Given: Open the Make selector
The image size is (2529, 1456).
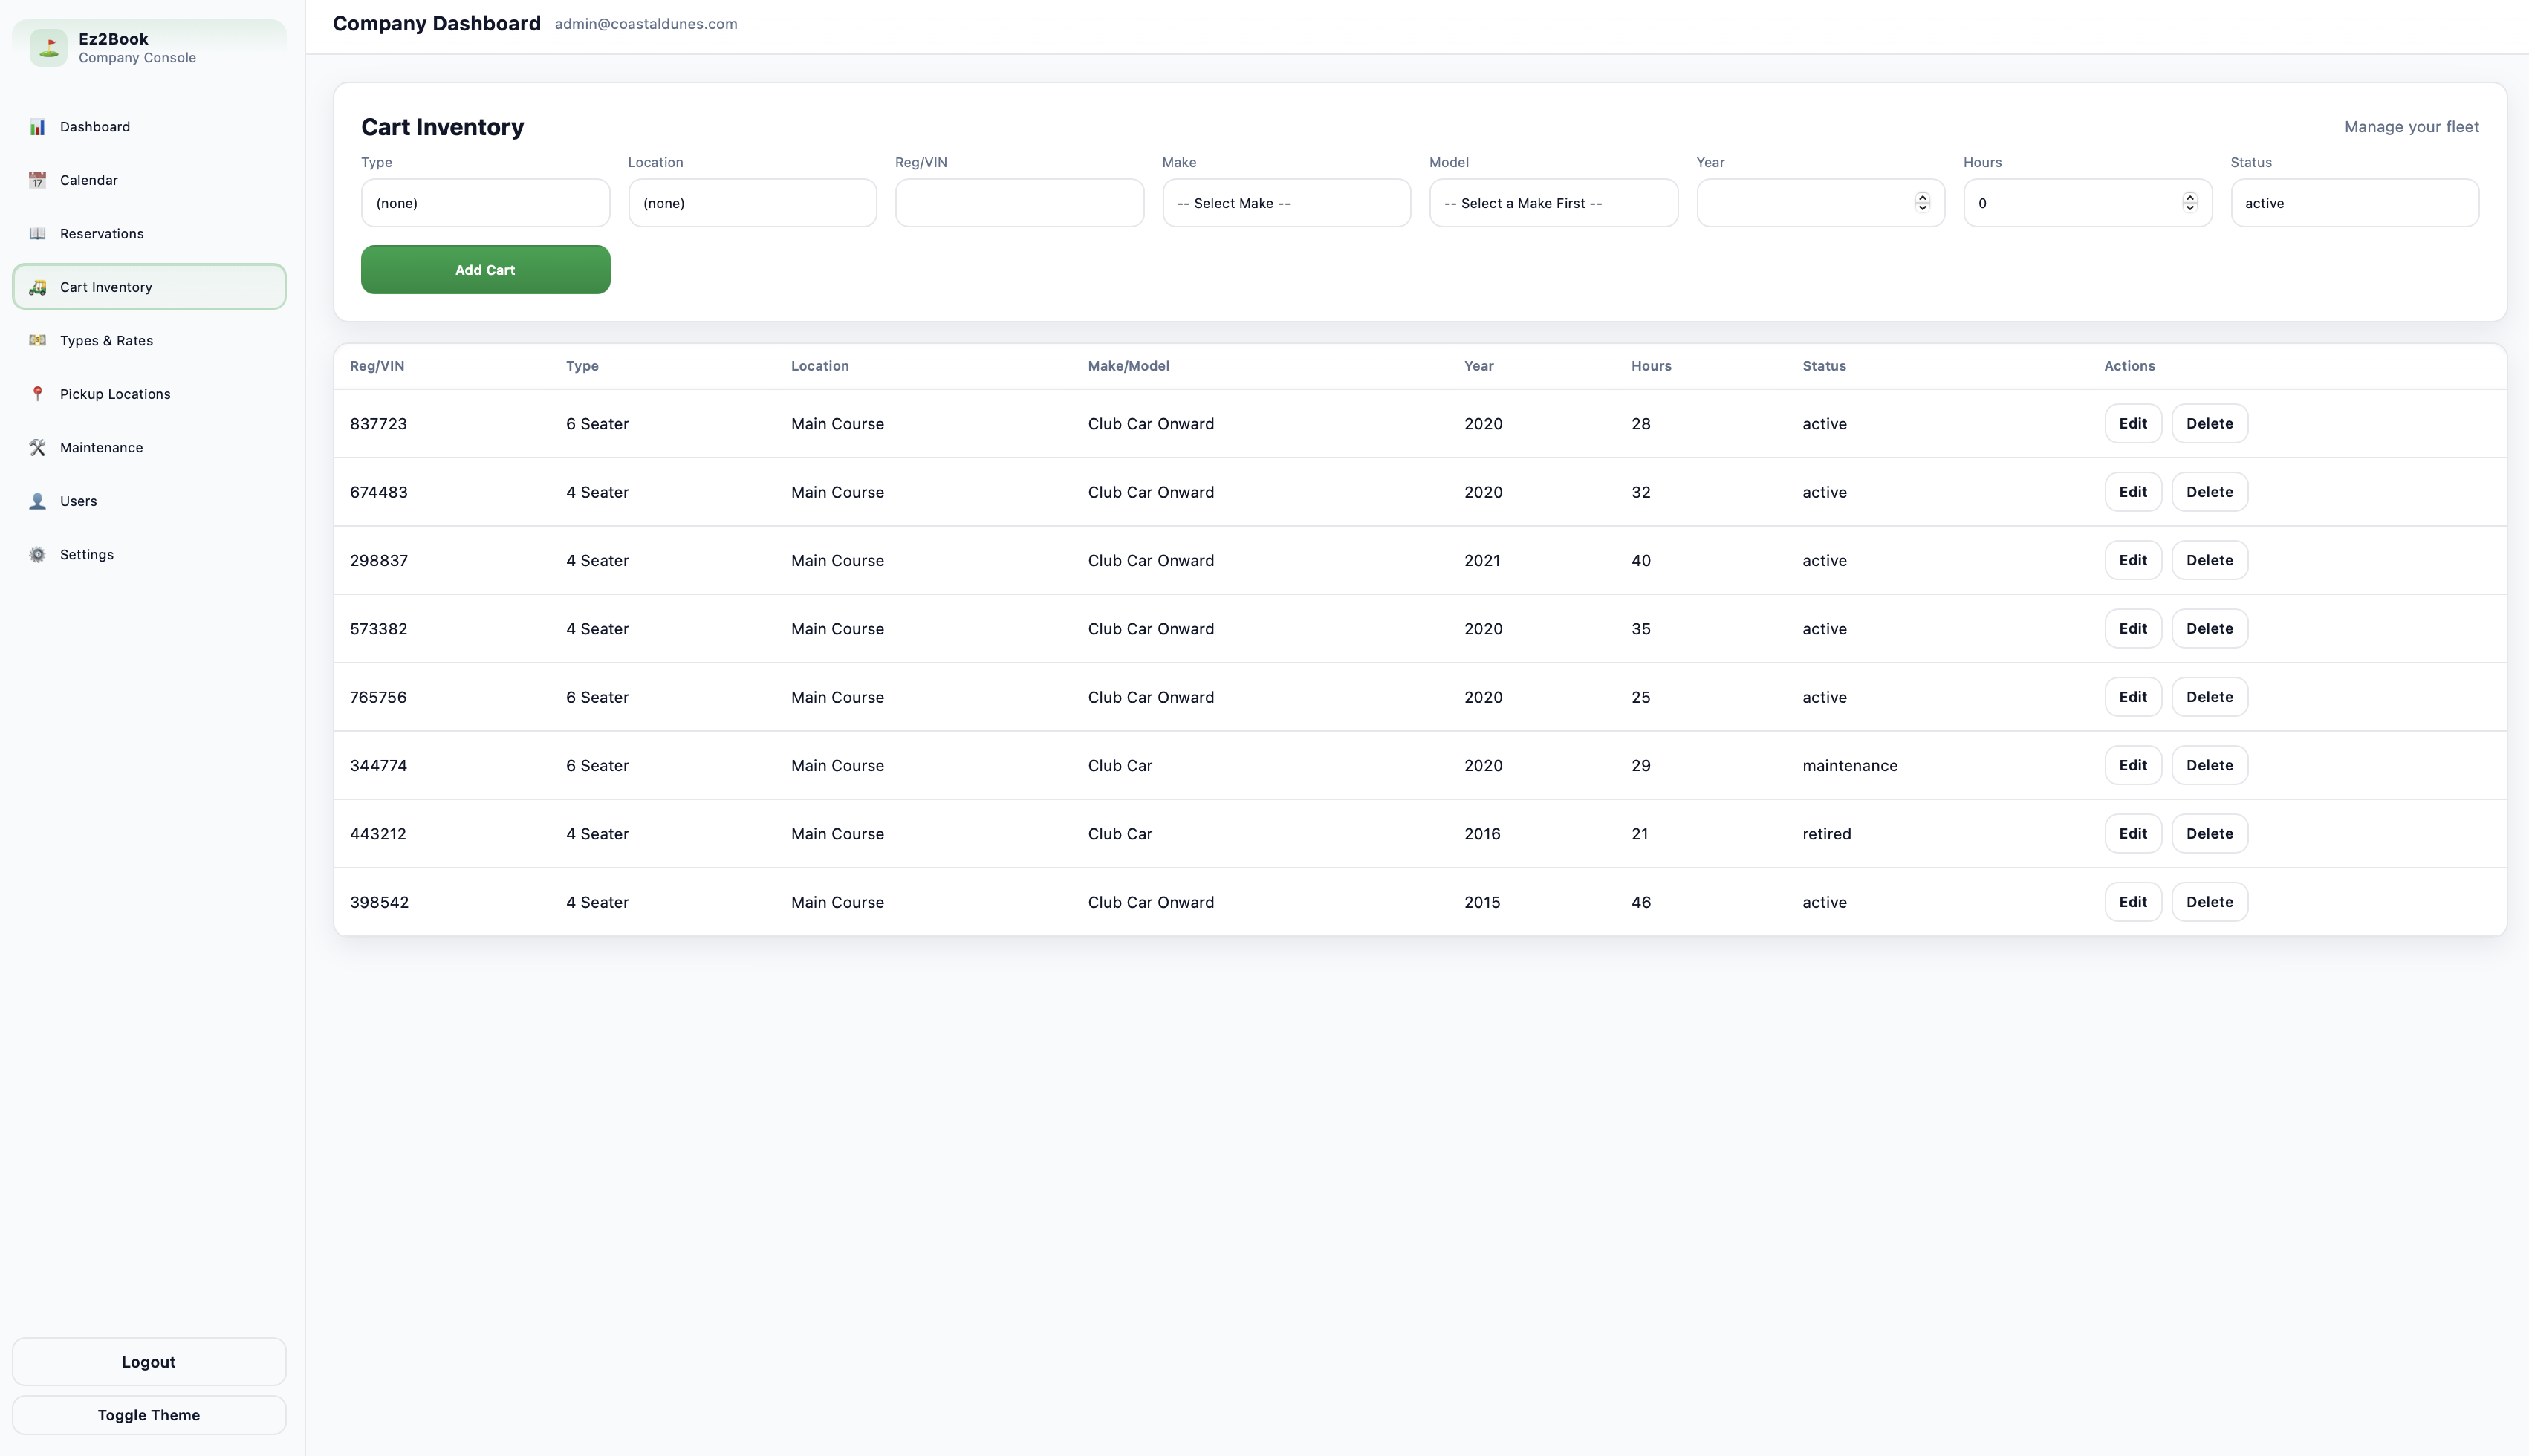Looking at the screenshot, I should pos(1286,202).
